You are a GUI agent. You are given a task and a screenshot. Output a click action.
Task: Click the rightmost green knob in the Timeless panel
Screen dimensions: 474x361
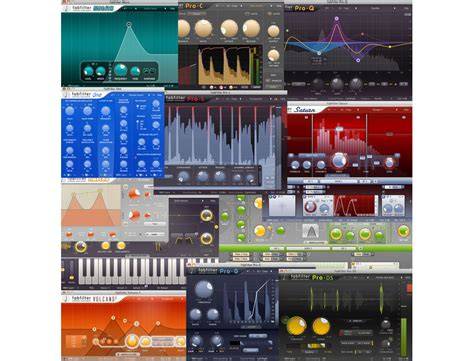pos(403,231)
